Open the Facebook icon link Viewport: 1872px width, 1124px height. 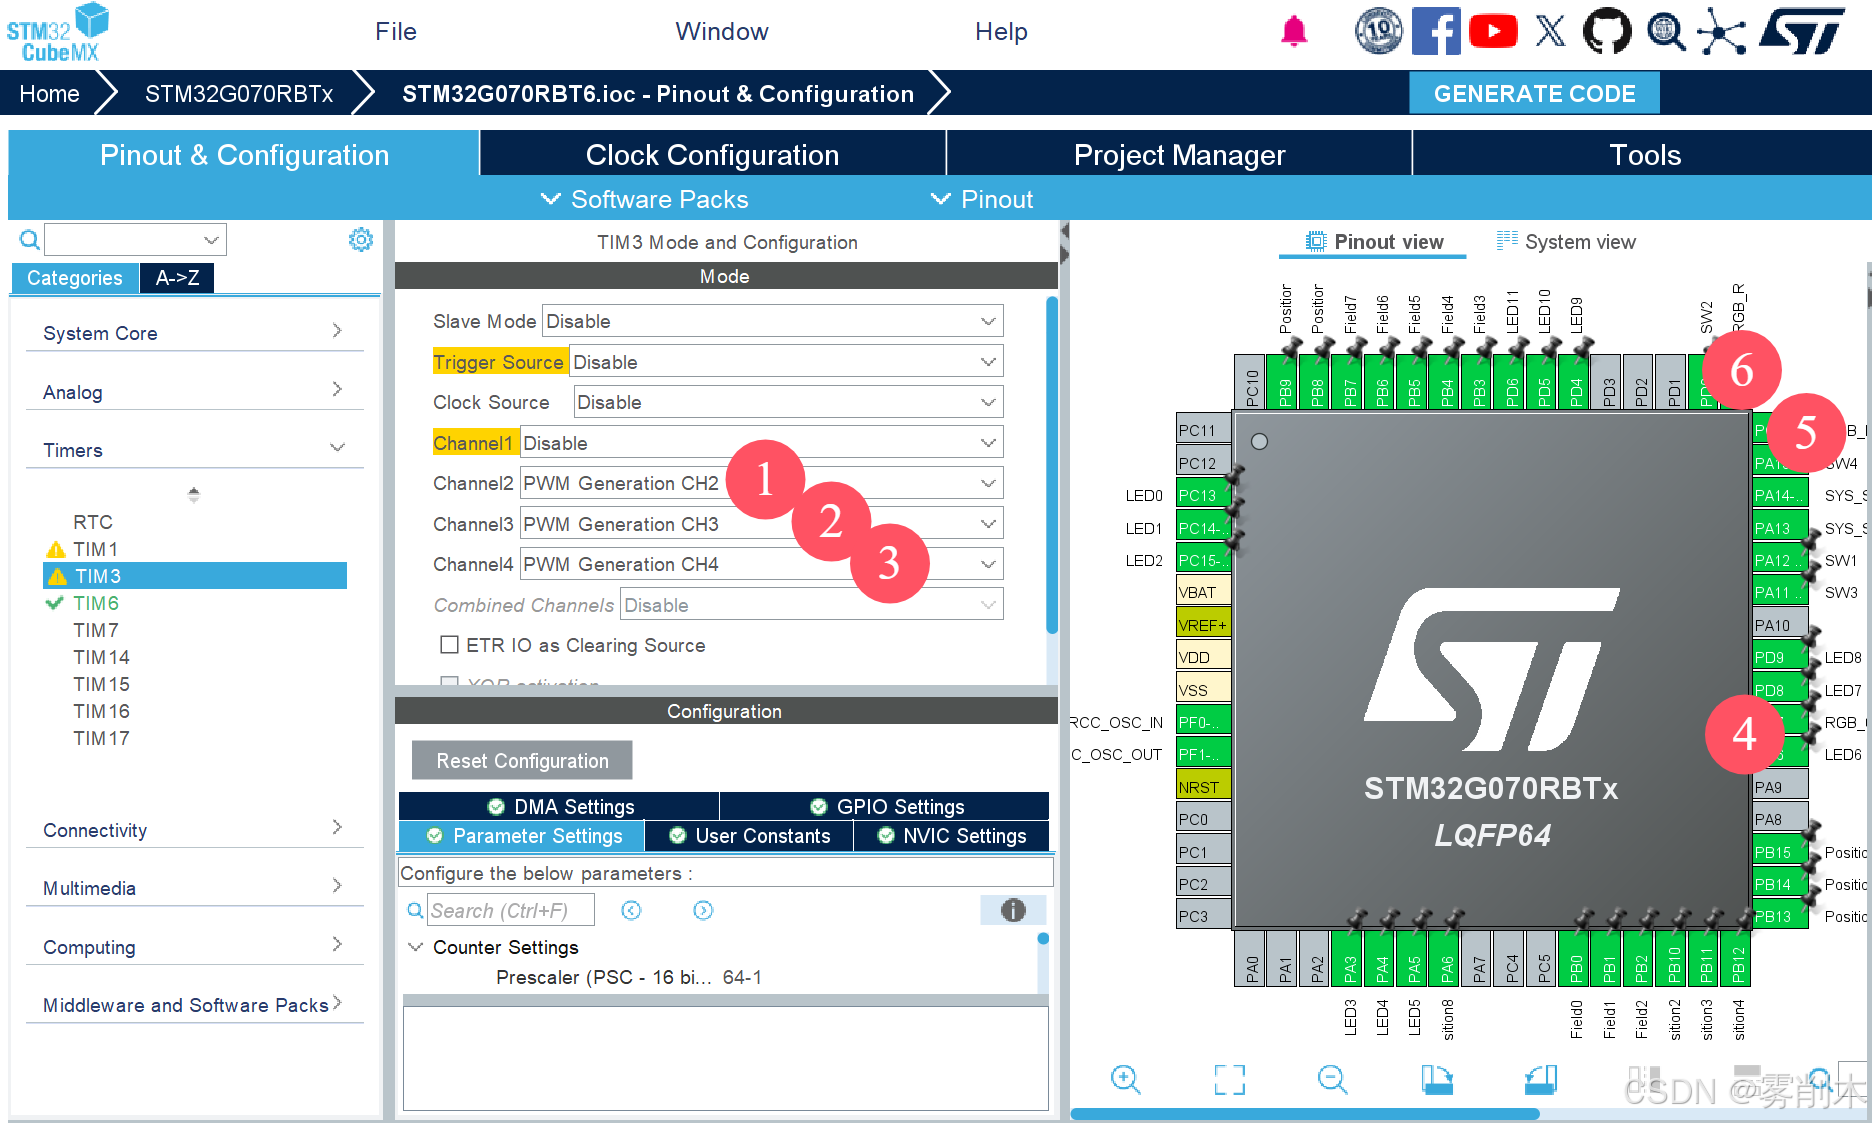pyautogui.click(x=1436, y=31)
